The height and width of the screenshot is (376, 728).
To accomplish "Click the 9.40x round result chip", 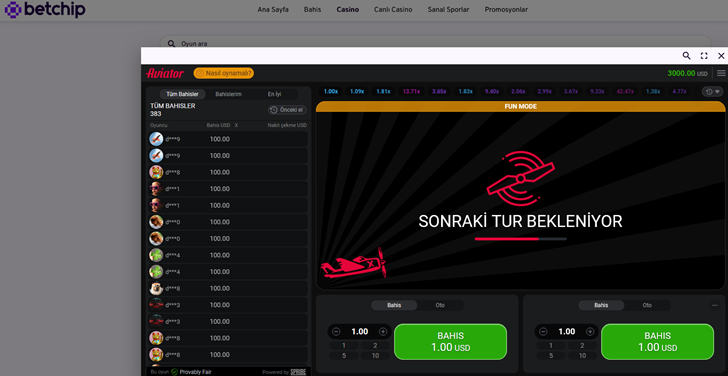I will (x=492, y=91).
